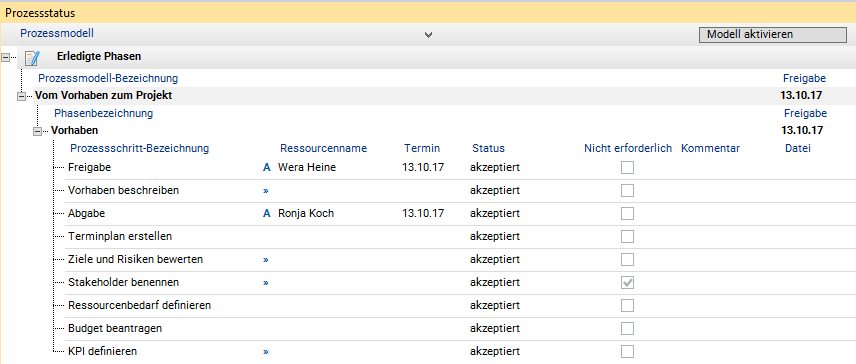Click Freigabe date of Vom Vorhaben zum Projekt

(x=801, y=96)
